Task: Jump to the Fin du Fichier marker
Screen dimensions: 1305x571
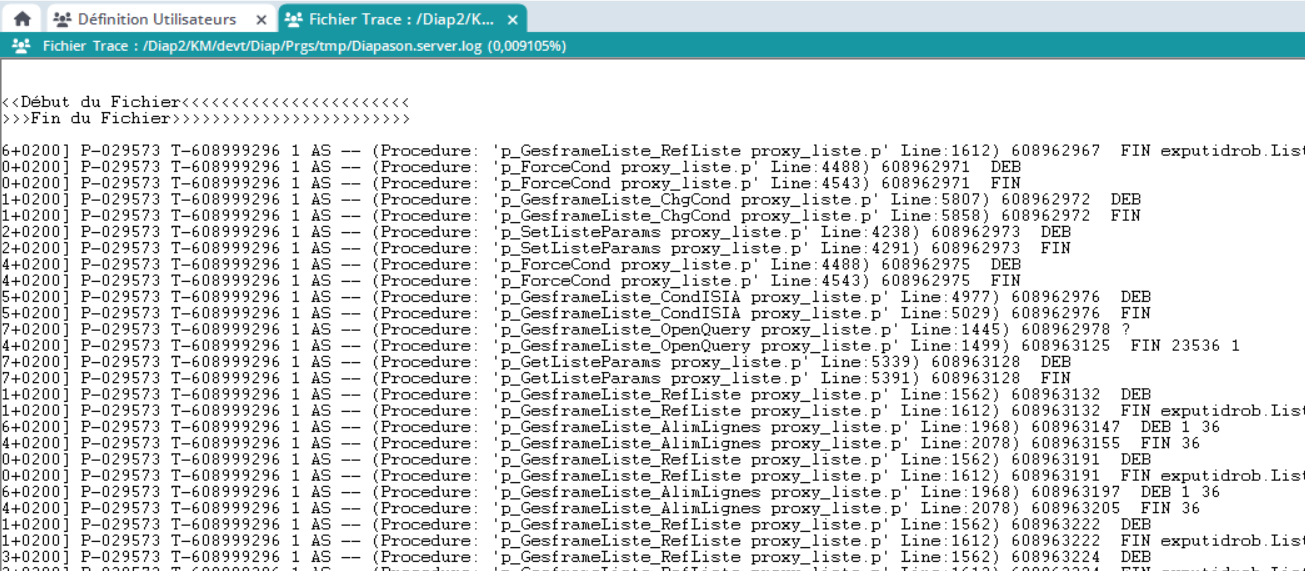Action: (x=100, y=118)
